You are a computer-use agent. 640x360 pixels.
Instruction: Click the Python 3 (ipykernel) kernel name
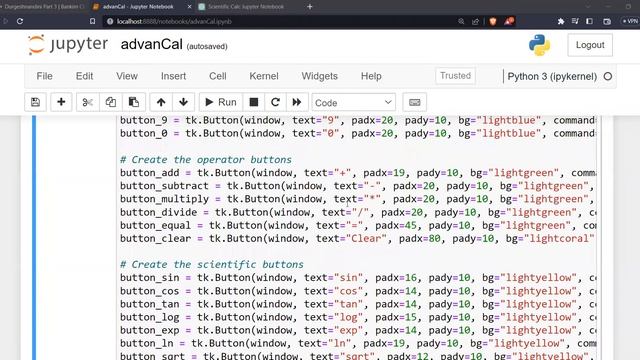click(552, 76)
